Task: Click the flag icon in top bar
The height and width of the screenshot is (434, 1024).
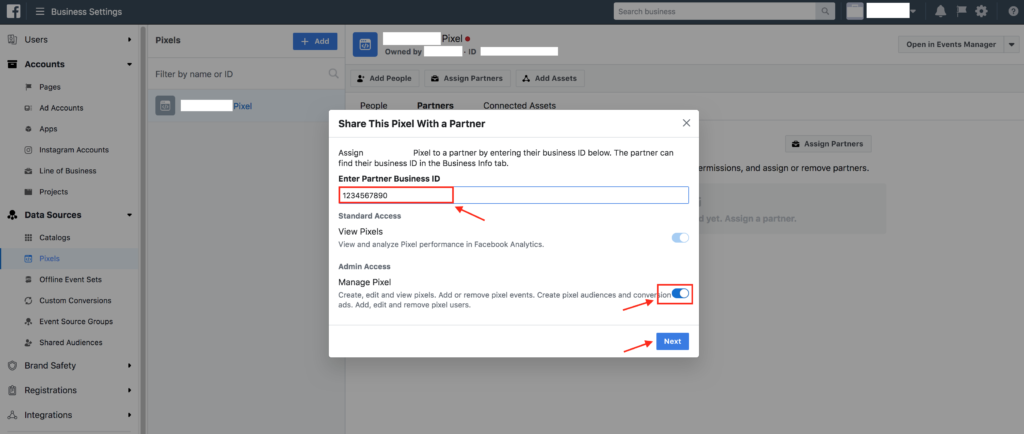Action: [x=961, y=11]
